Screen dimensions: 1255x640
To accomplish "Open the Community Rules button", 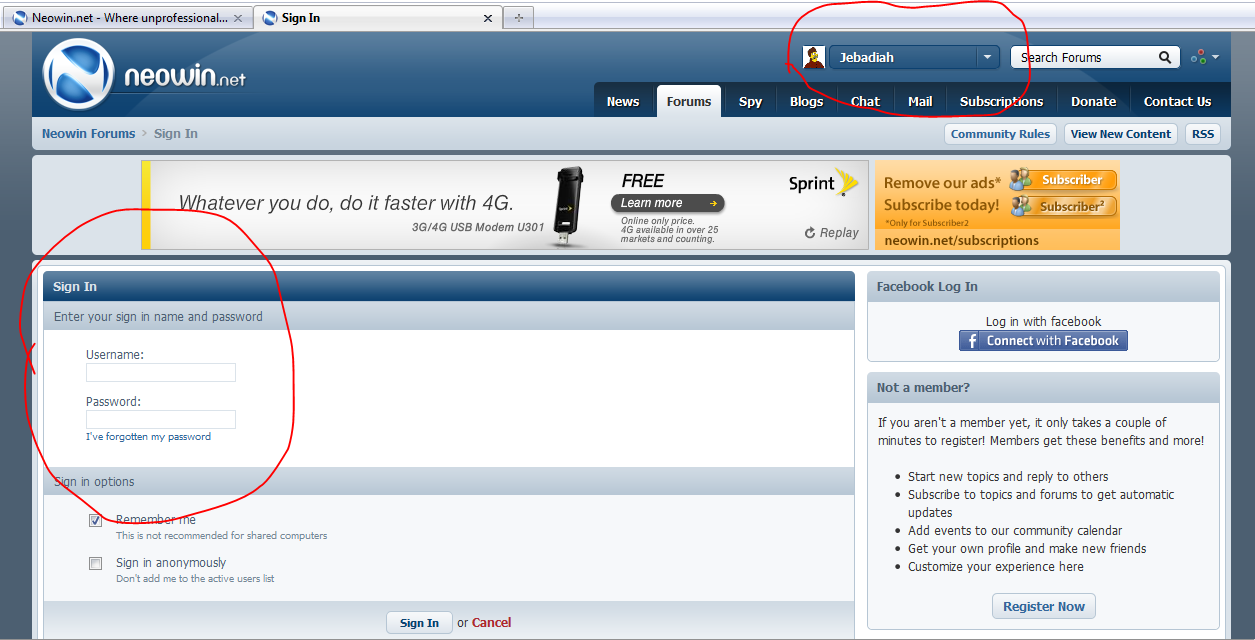I will [x=1000, y=134].
